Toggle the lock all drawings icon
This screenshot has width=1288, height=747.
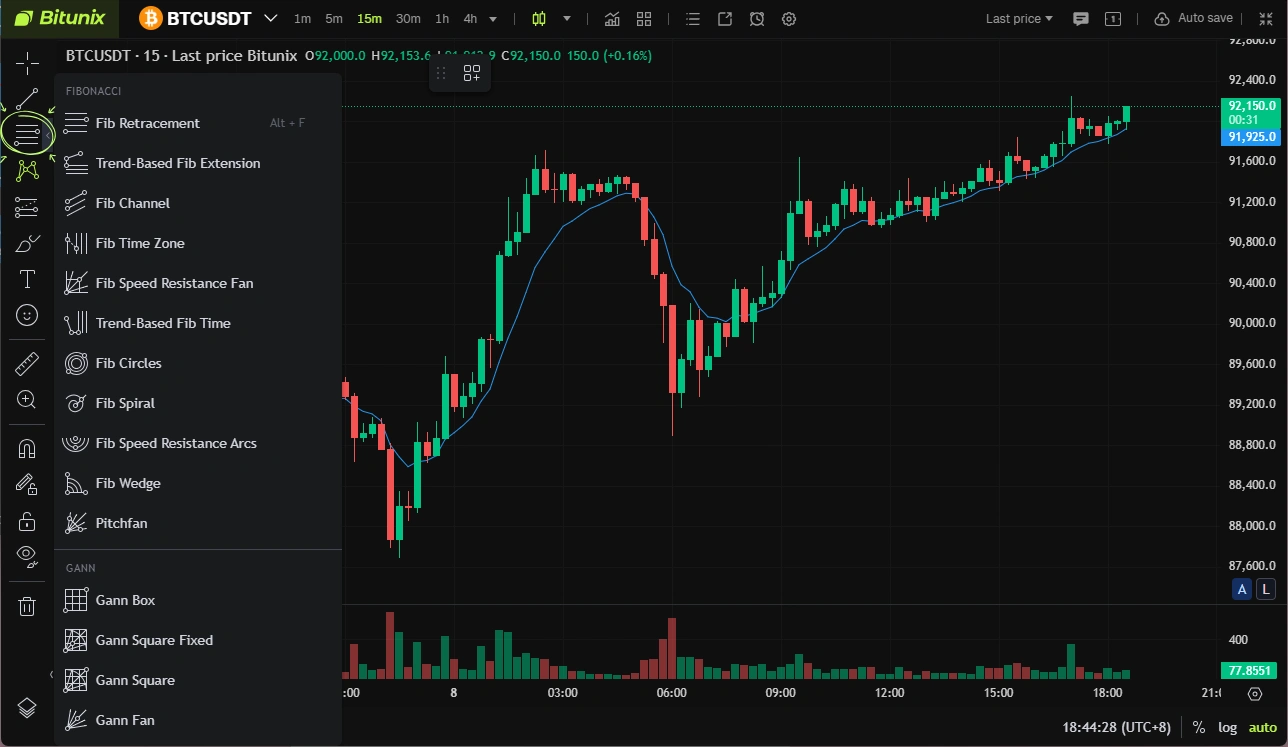(27, 521)
